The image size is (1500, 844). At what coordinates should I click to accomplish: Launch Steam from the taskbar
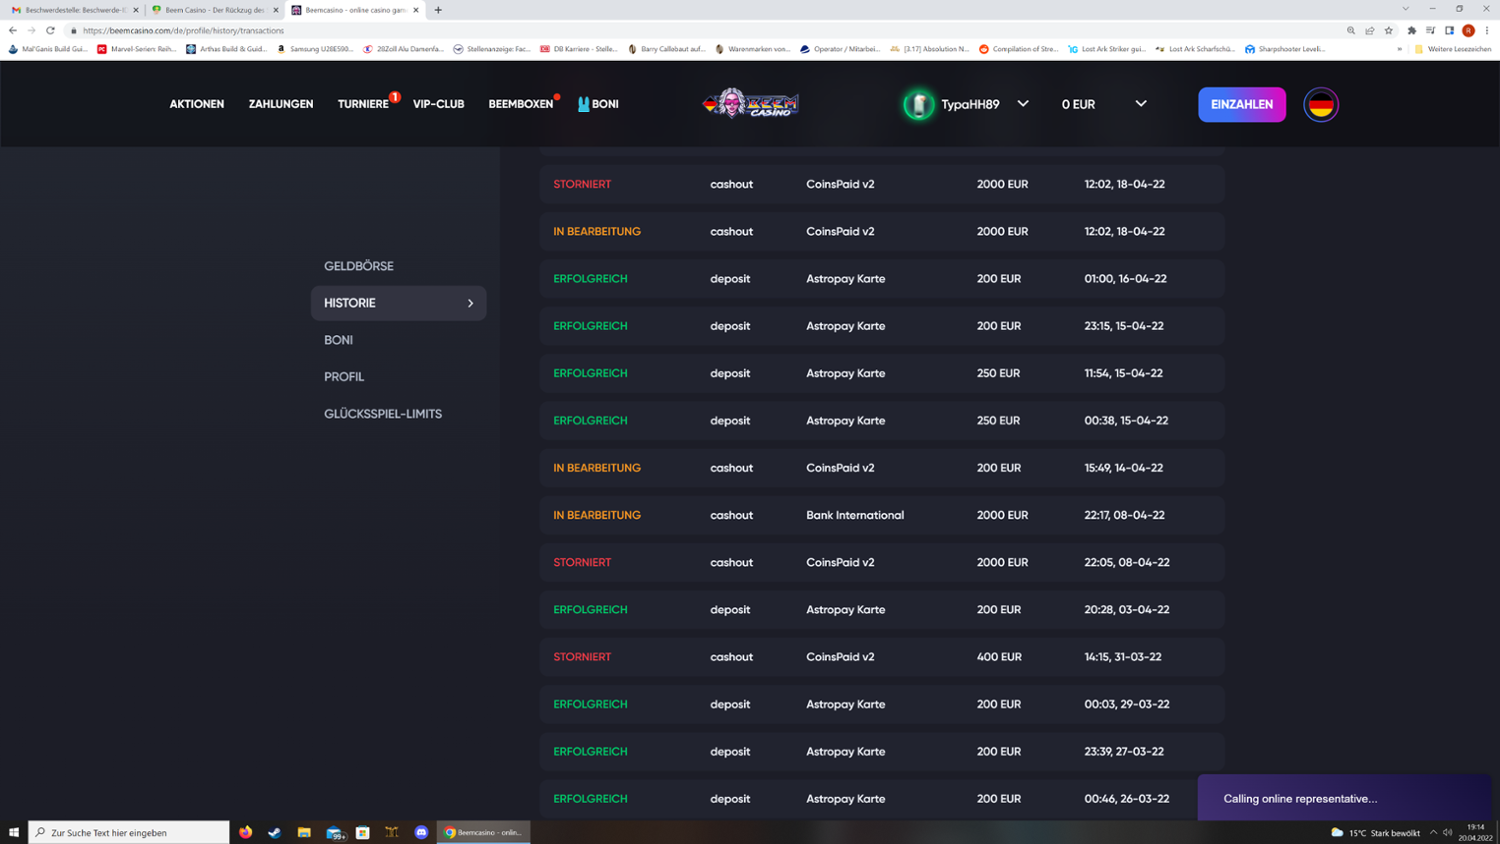point(274,832)
